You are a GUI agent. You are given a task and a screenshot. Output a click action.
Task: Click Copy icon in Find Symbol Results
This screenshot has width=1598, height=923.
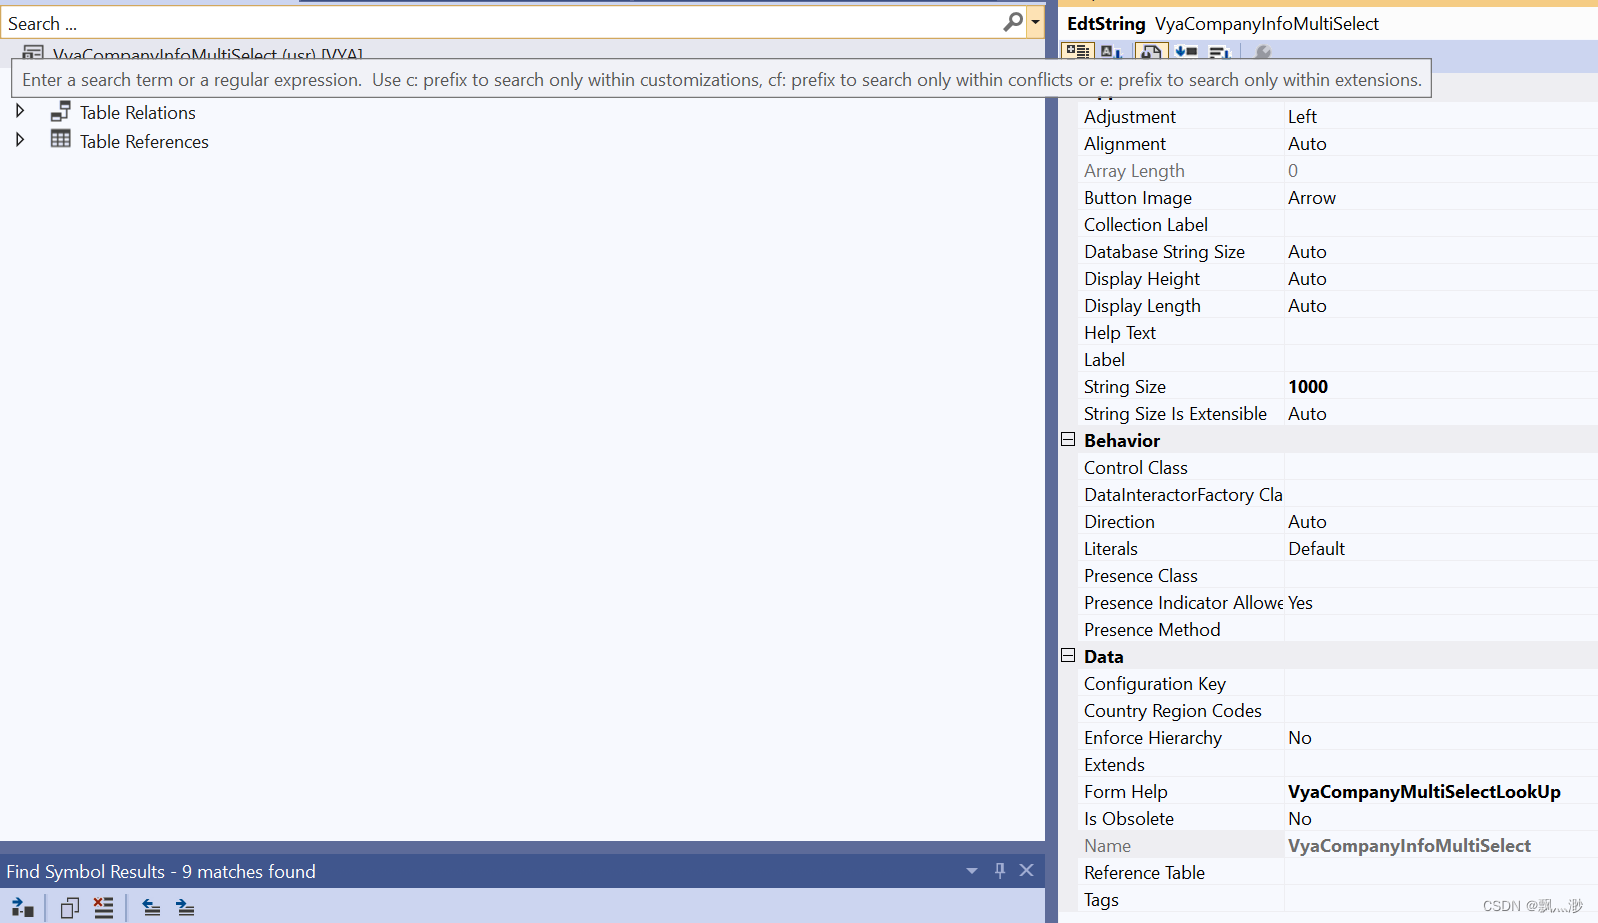click(70, 908)
